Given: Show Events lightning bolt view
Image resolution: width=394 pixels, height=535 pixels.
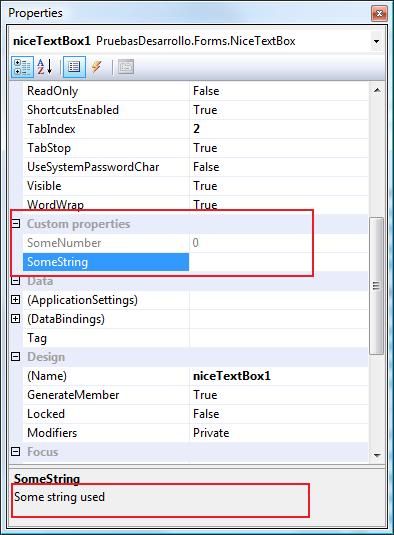Looking at the screenshot, I should tap(97, 67).
